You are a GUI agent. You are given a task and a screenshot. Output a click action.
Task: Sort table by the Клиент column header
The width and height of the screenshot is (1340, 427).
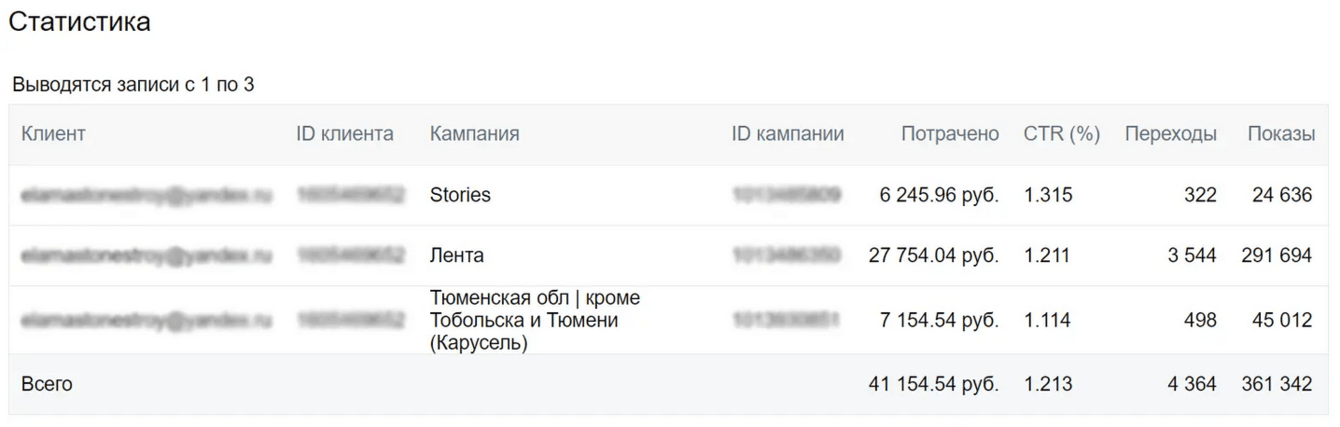click(53, 134)
